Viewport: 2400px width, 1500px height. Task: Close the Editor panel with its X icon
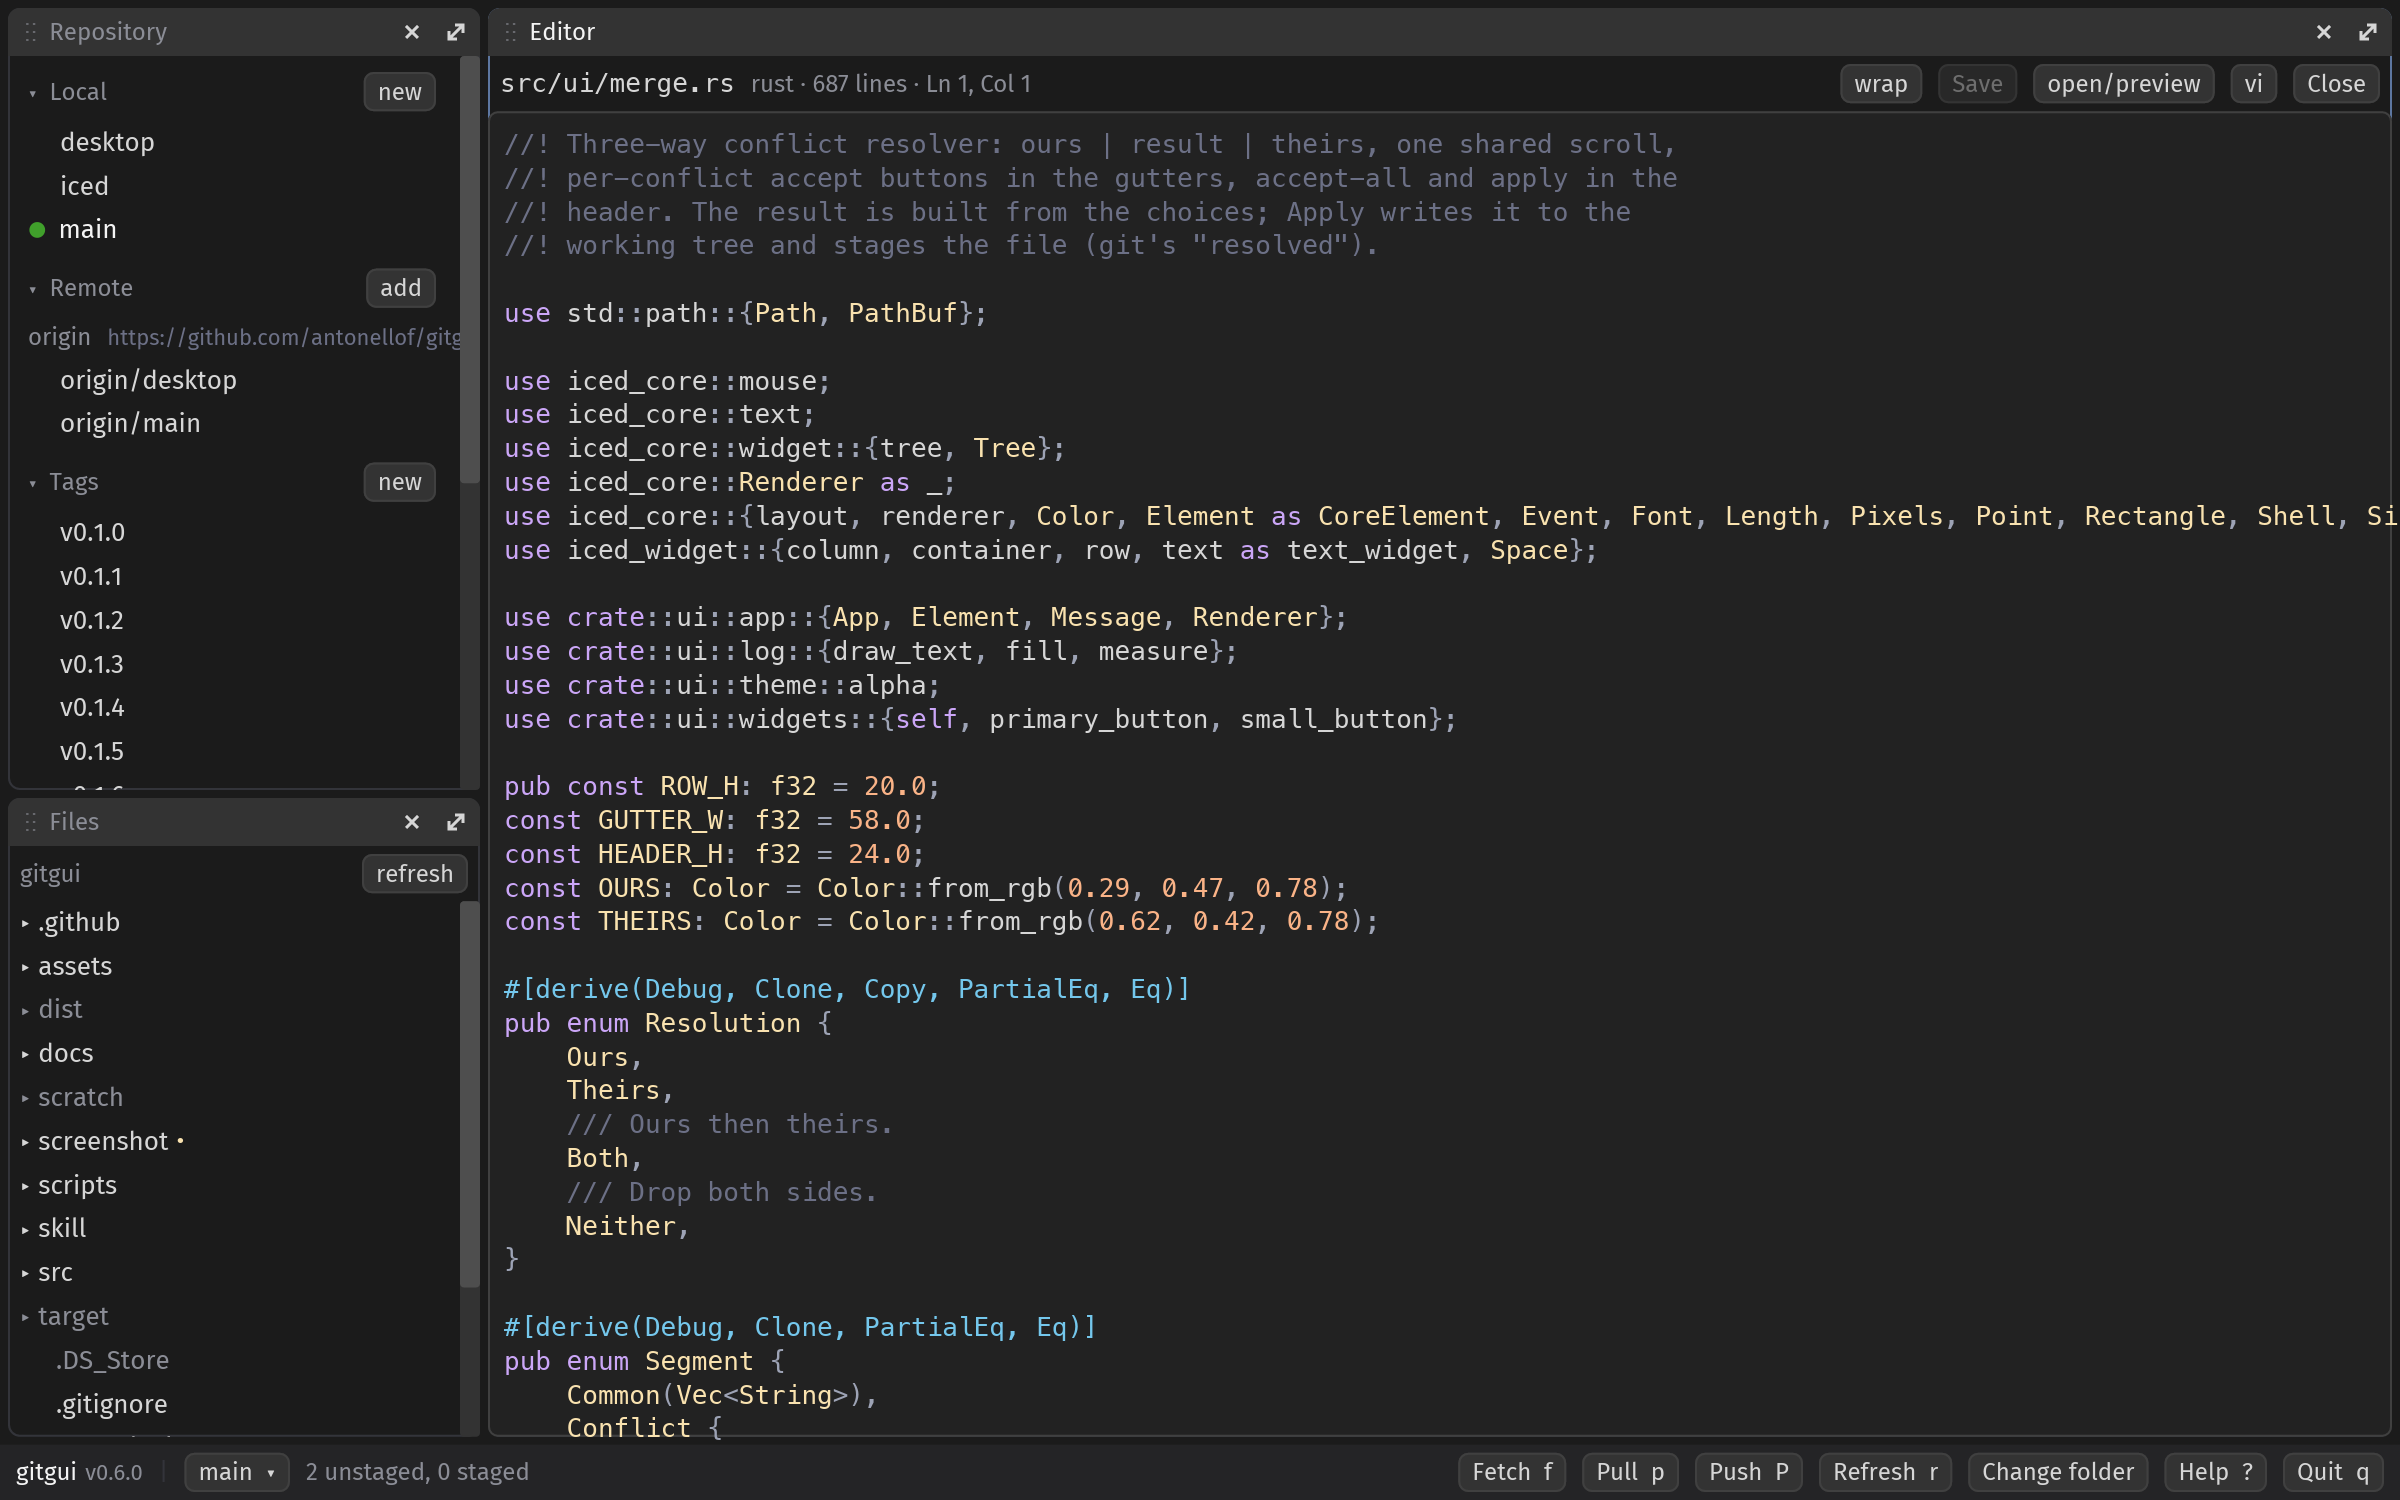(2323, 32)
